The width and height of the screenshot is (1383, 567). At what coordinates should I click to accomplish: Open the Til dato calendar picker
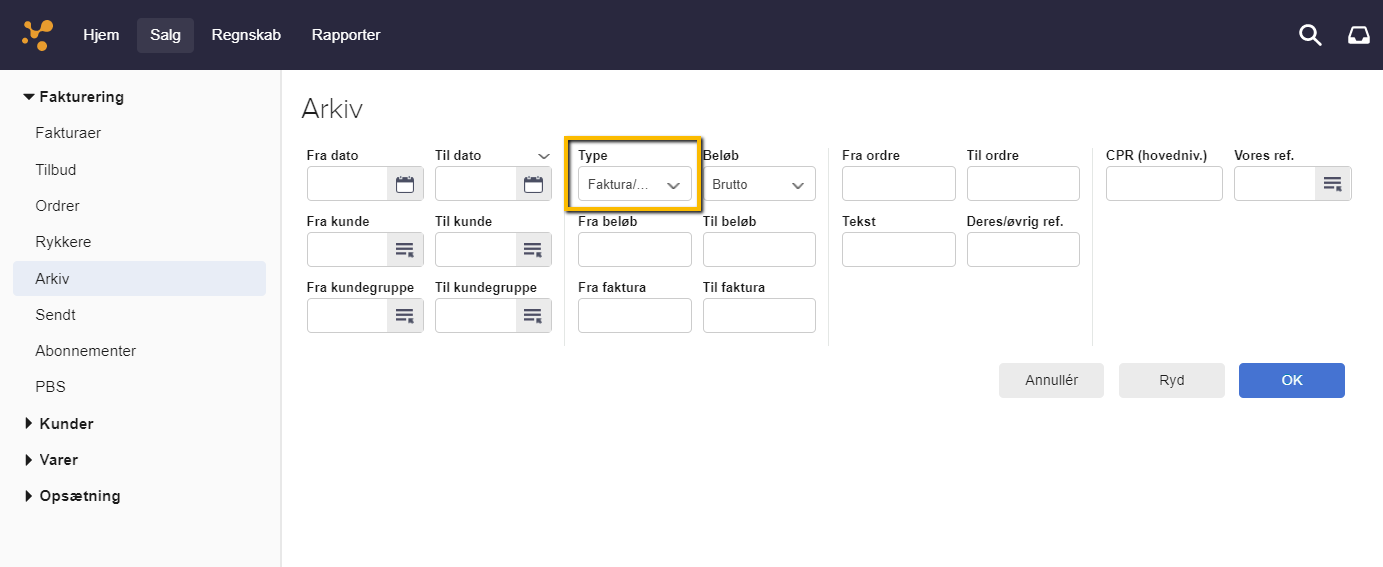(533, 184)
